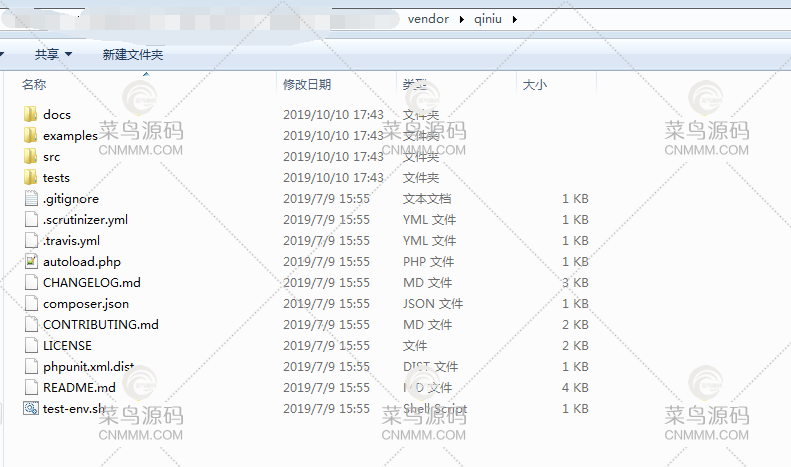Select the autoload.php file name

82,262
